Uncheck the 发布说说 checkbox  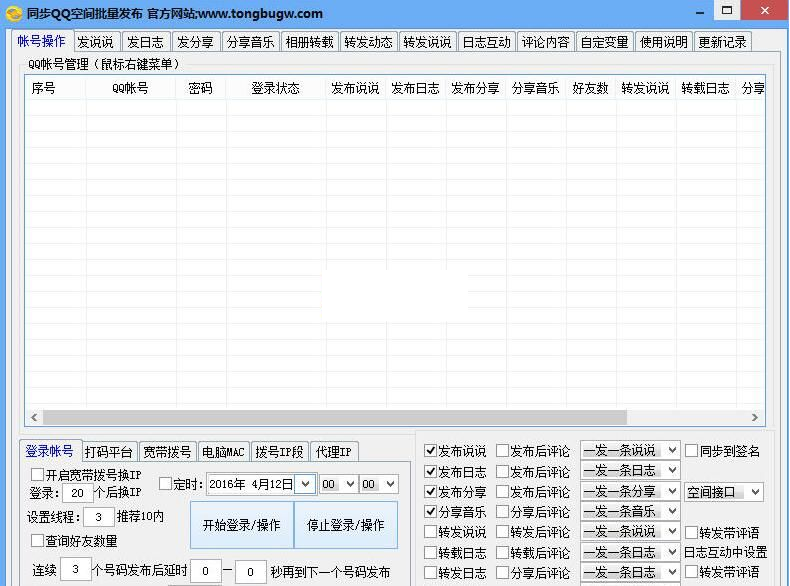[431, 451]
